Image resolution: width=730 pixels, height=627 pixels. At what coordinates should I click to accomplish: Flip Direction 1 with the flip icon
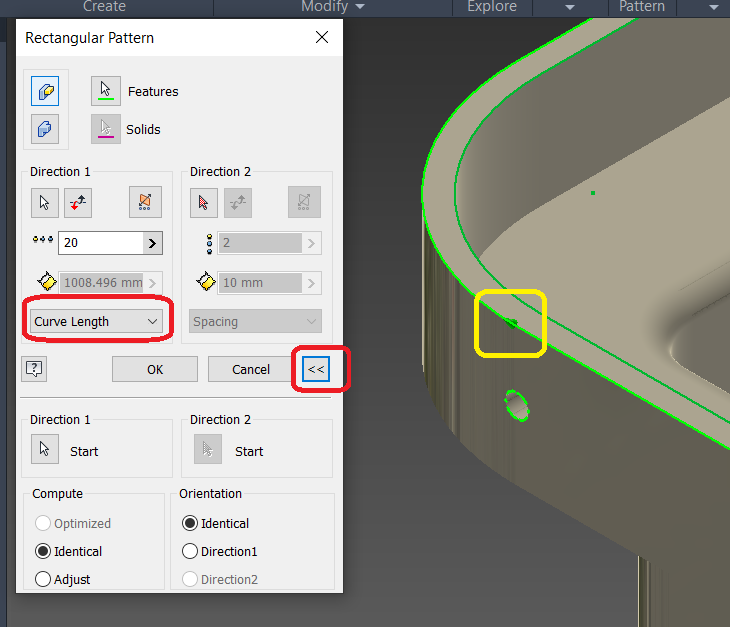coord(78,202)
